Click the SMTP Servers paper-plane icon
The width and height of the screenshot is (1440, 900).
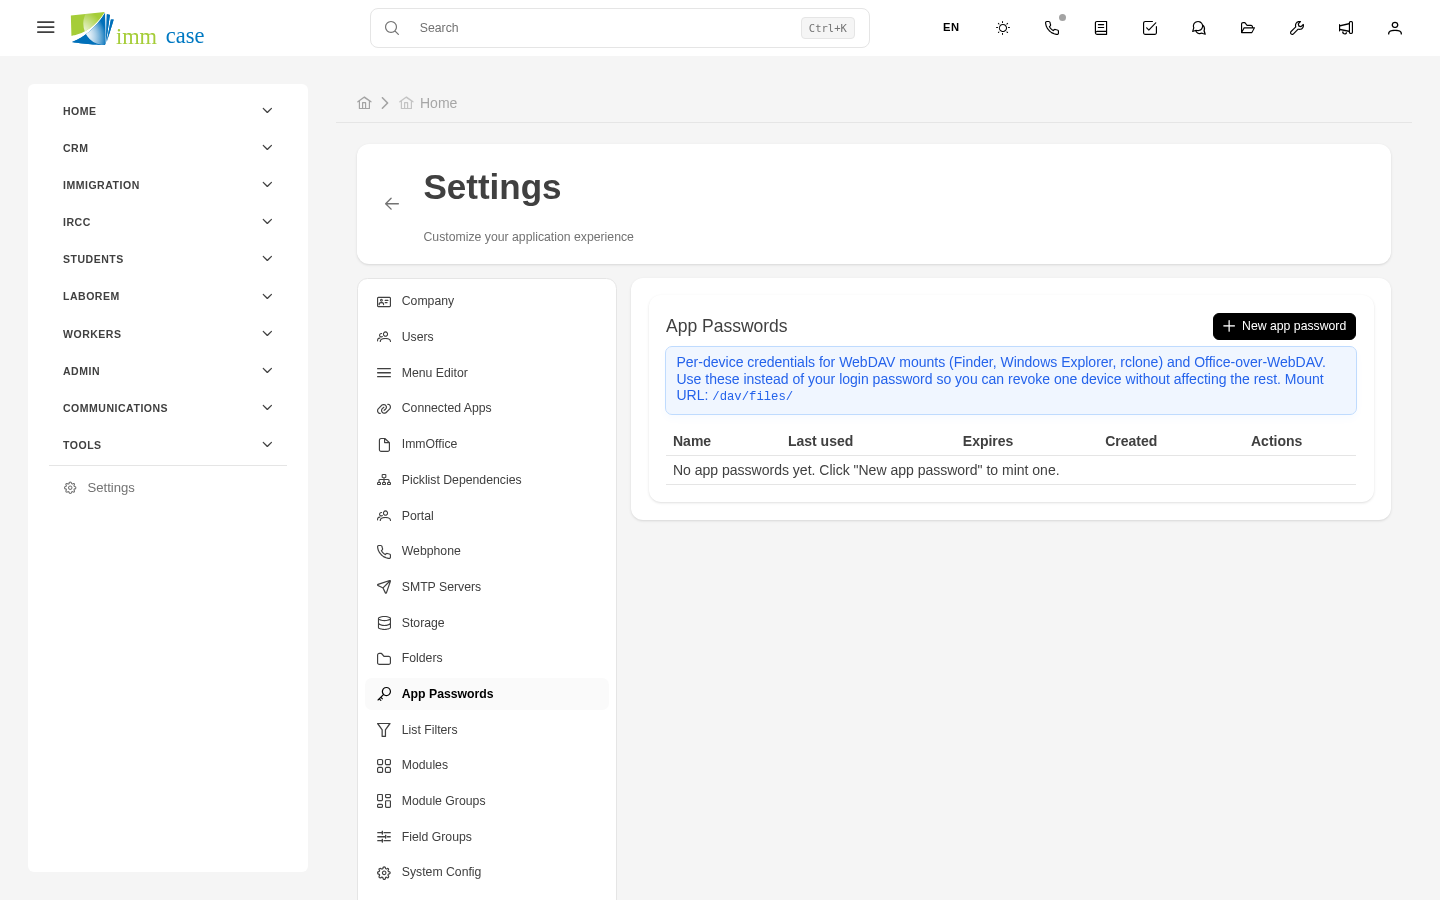384,587
